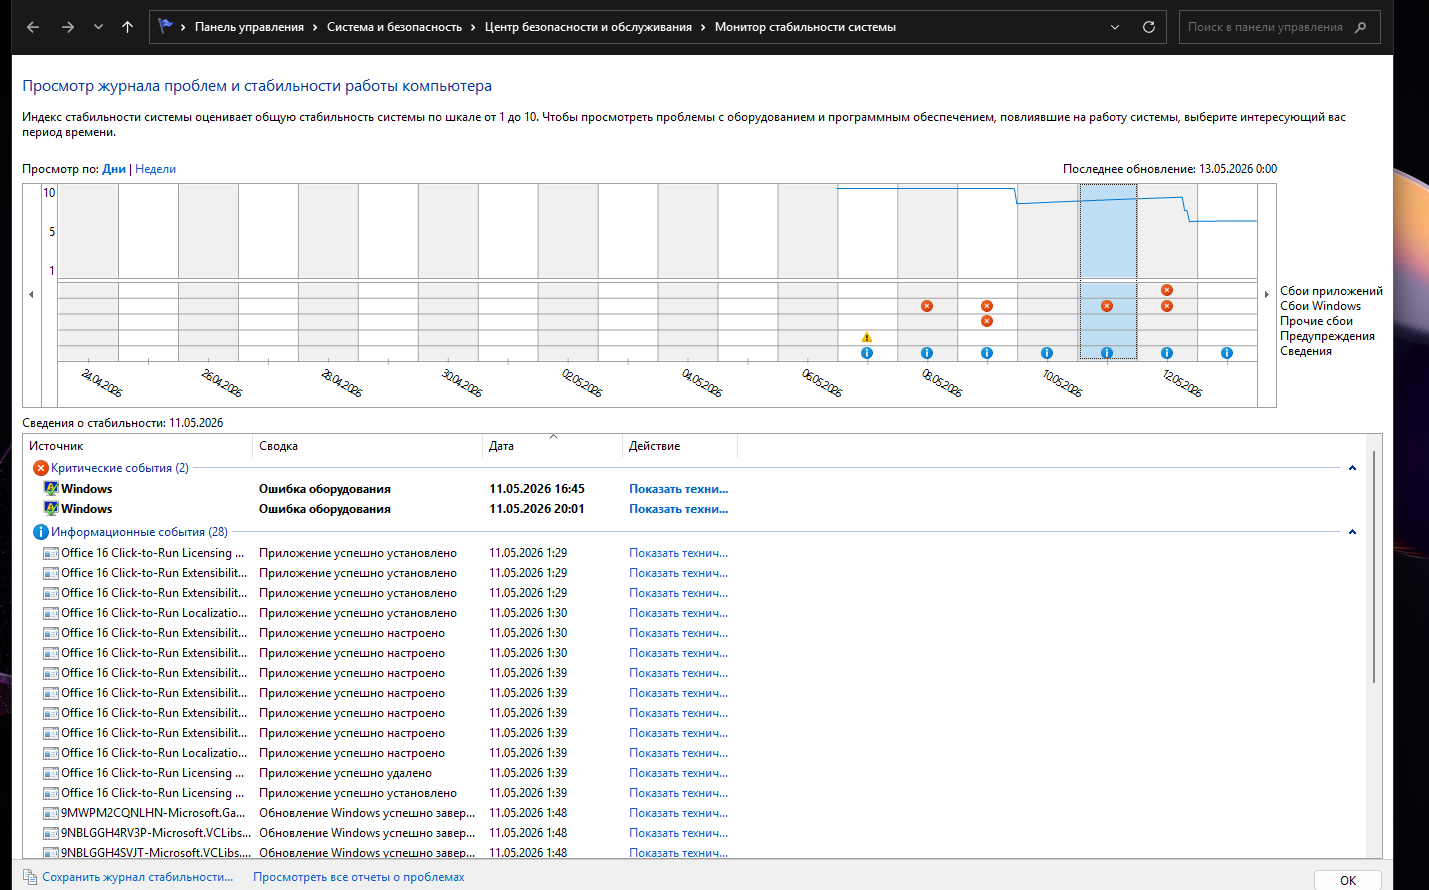Select the information icon on 07.05.2026

(x=867, y=353)
